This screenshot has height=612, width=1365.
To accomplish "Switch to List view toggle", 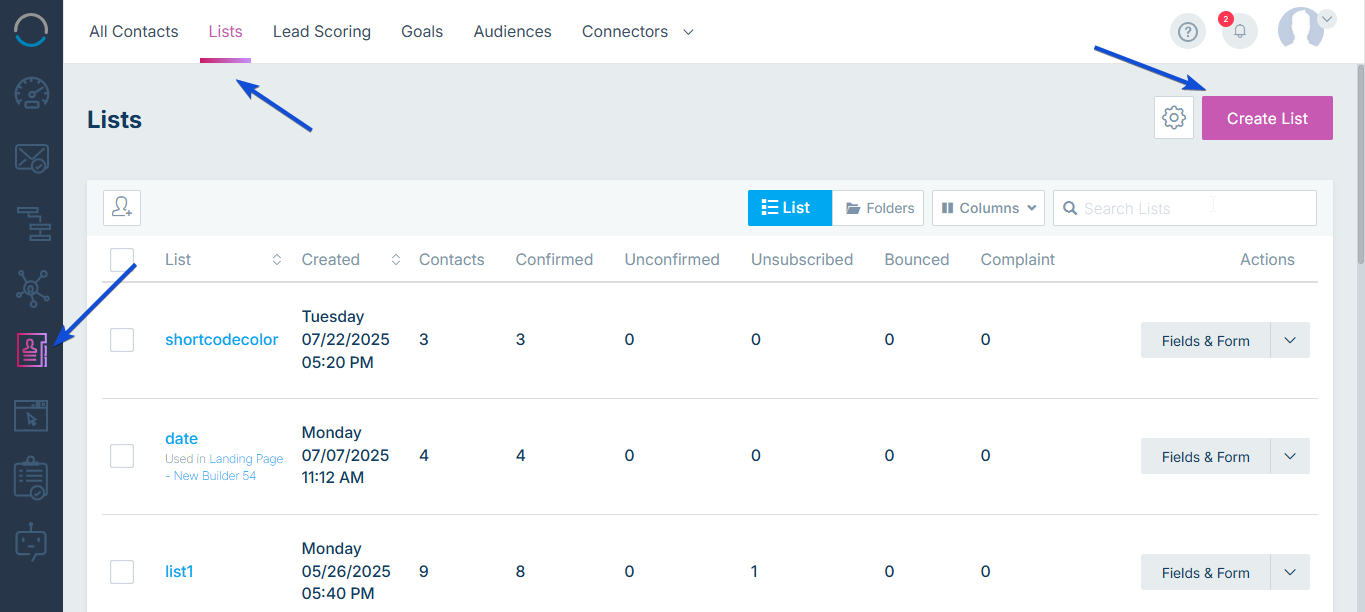I will tap(790, 208).
